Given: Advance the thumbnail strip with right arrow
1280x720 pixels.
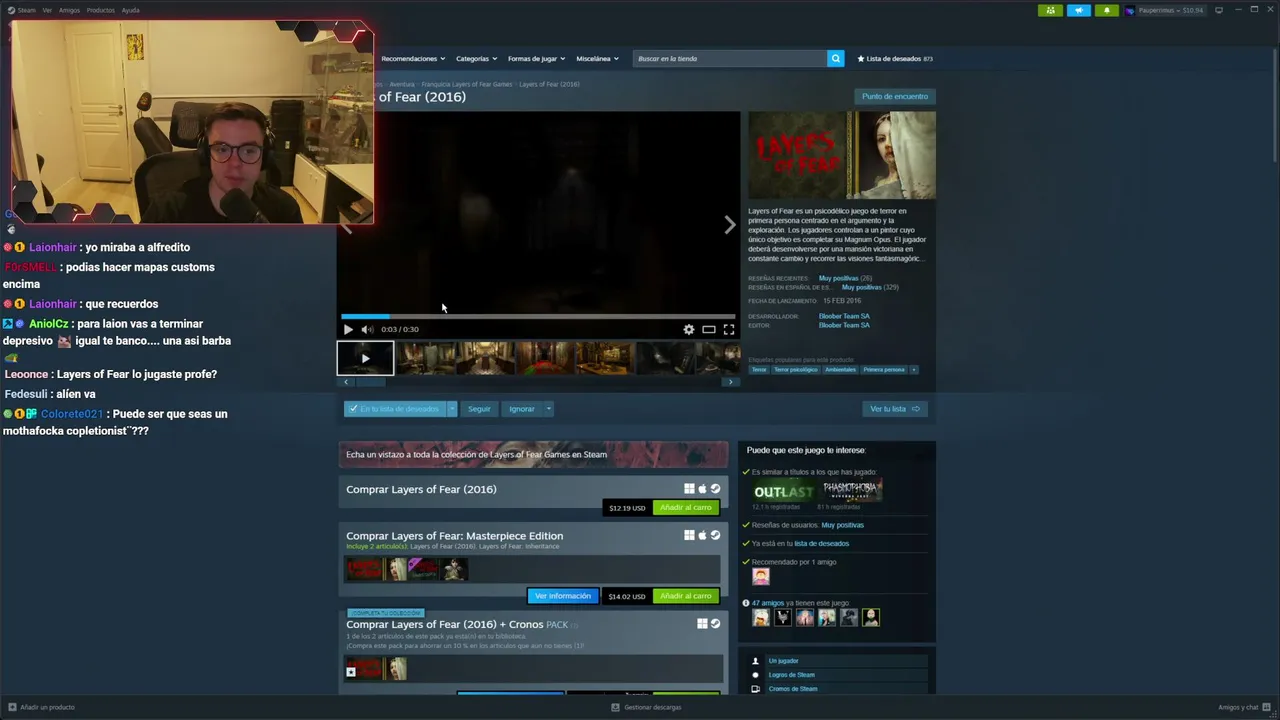Looking at the screenshot, I should pos(730,382).
